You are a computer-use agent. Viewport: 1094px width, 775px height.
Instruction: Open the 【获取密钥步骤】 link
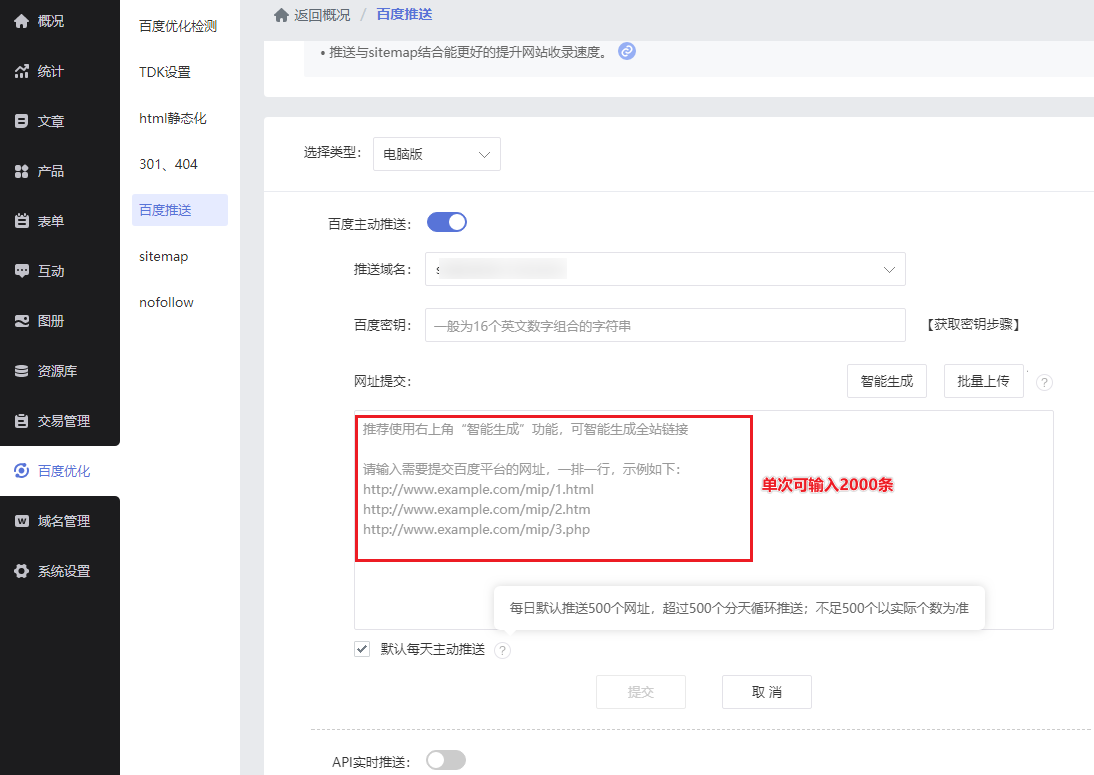tap(973, 324)
